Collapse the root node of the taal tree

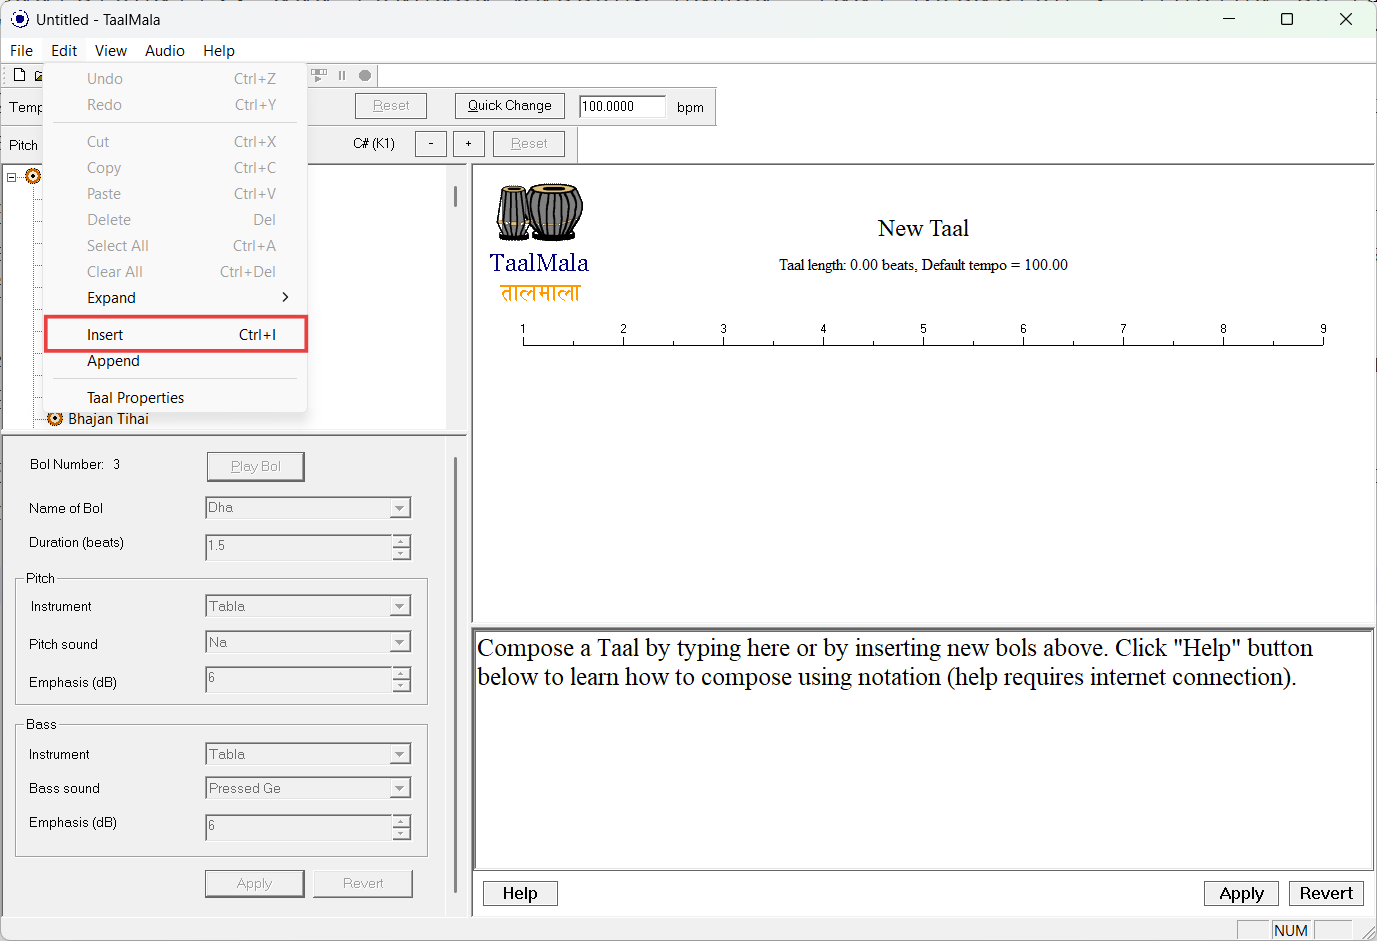click(12, 177)
